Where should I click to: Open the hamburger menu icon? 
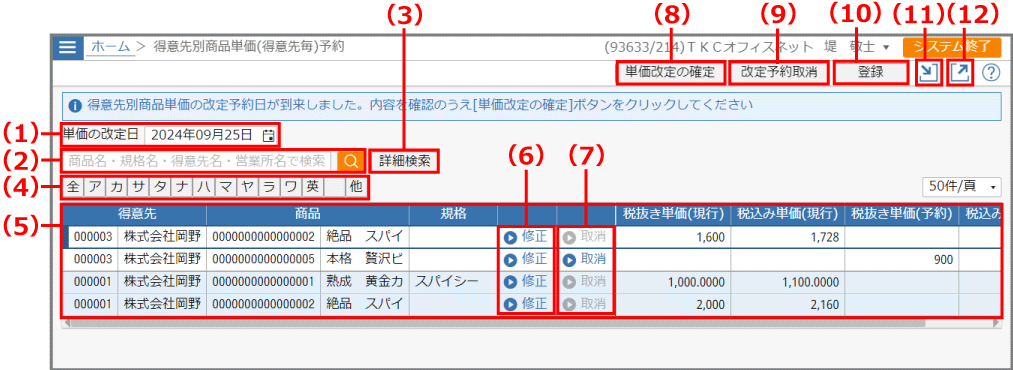pyautogui.click(x=67, y=47)
